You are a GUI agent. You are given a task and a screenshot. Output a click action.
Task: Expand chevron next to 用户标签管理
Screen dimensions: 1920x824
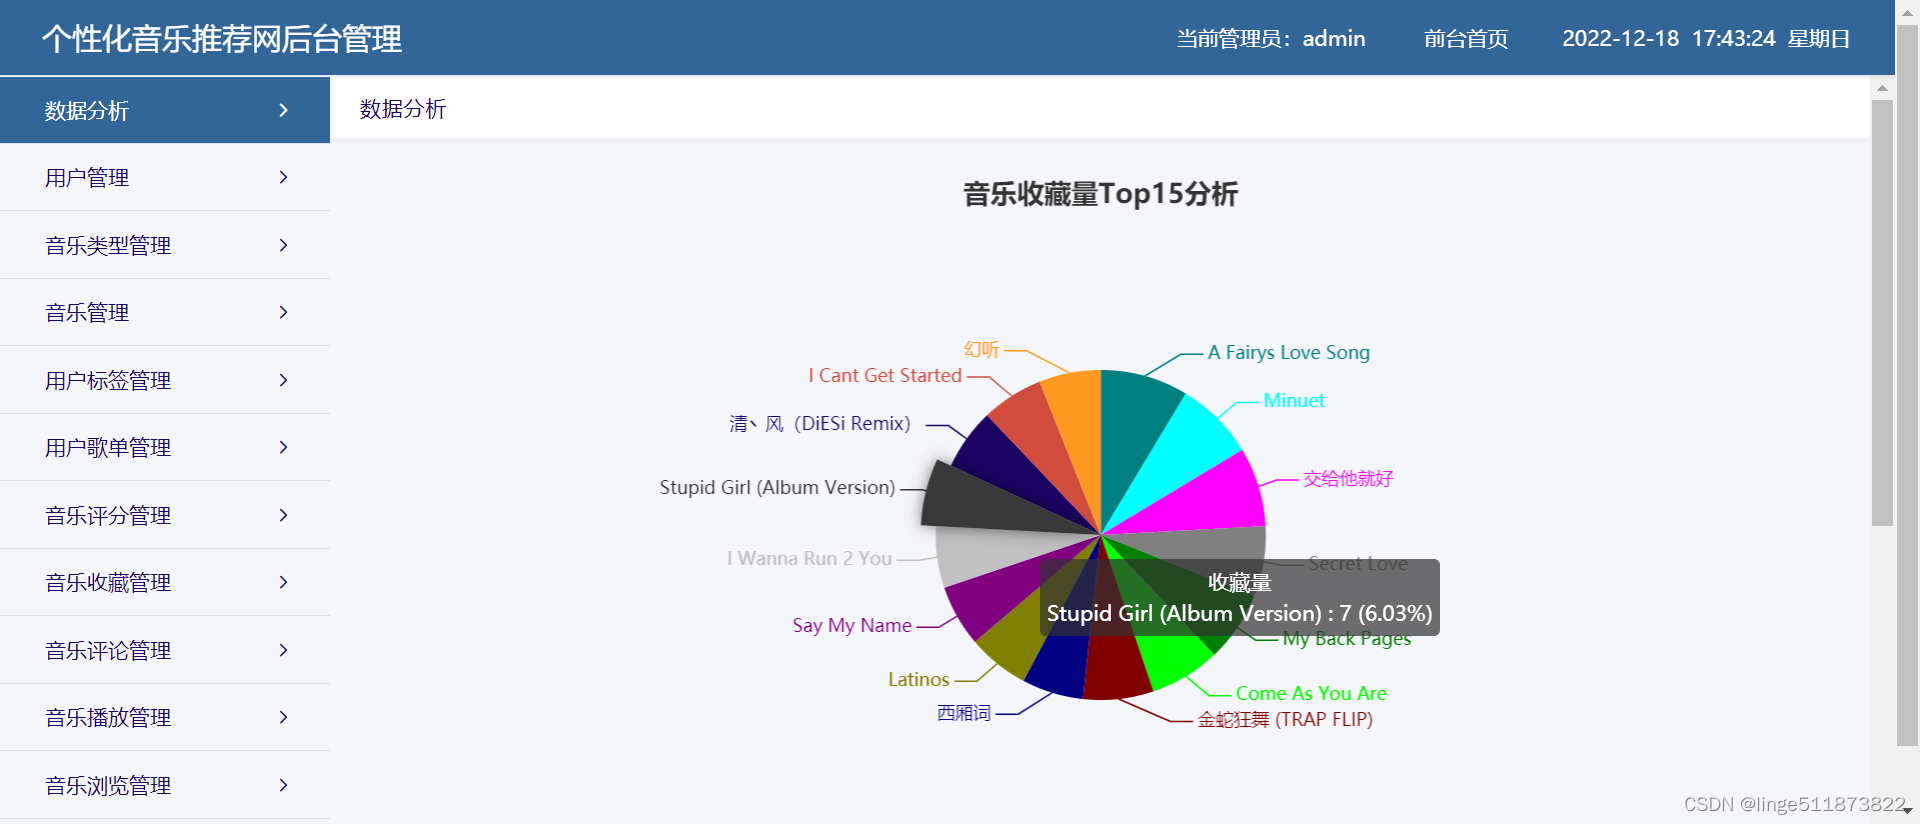tap(284, 380)
